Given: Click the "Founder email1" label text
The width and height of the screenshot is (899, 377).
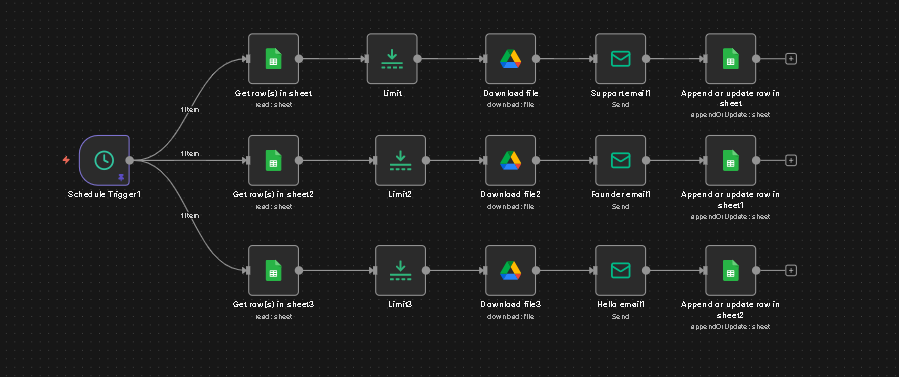Looking at the screenshot, I should (x=620, y=194).
